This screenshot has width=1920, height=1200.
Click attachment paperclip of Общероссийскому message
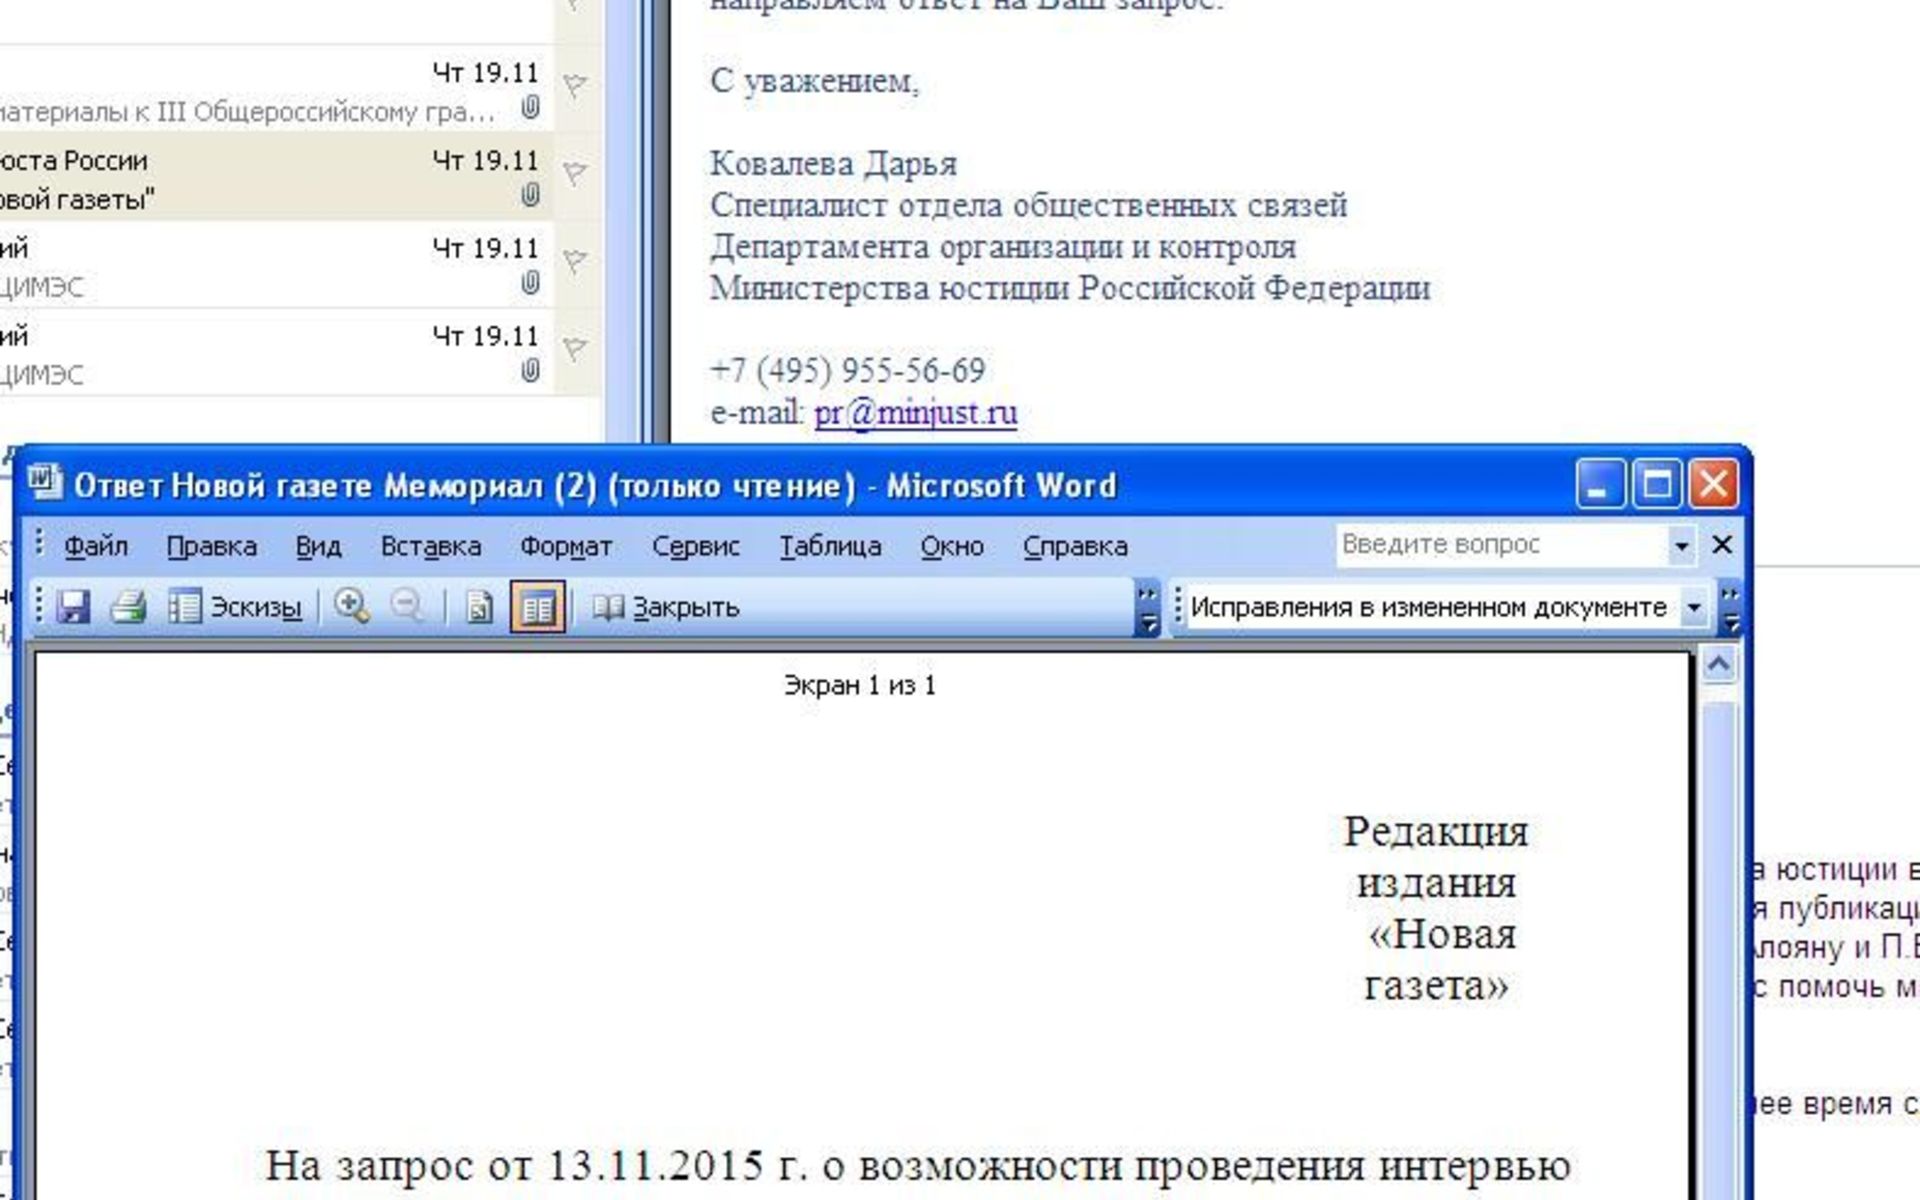point(530,108)
